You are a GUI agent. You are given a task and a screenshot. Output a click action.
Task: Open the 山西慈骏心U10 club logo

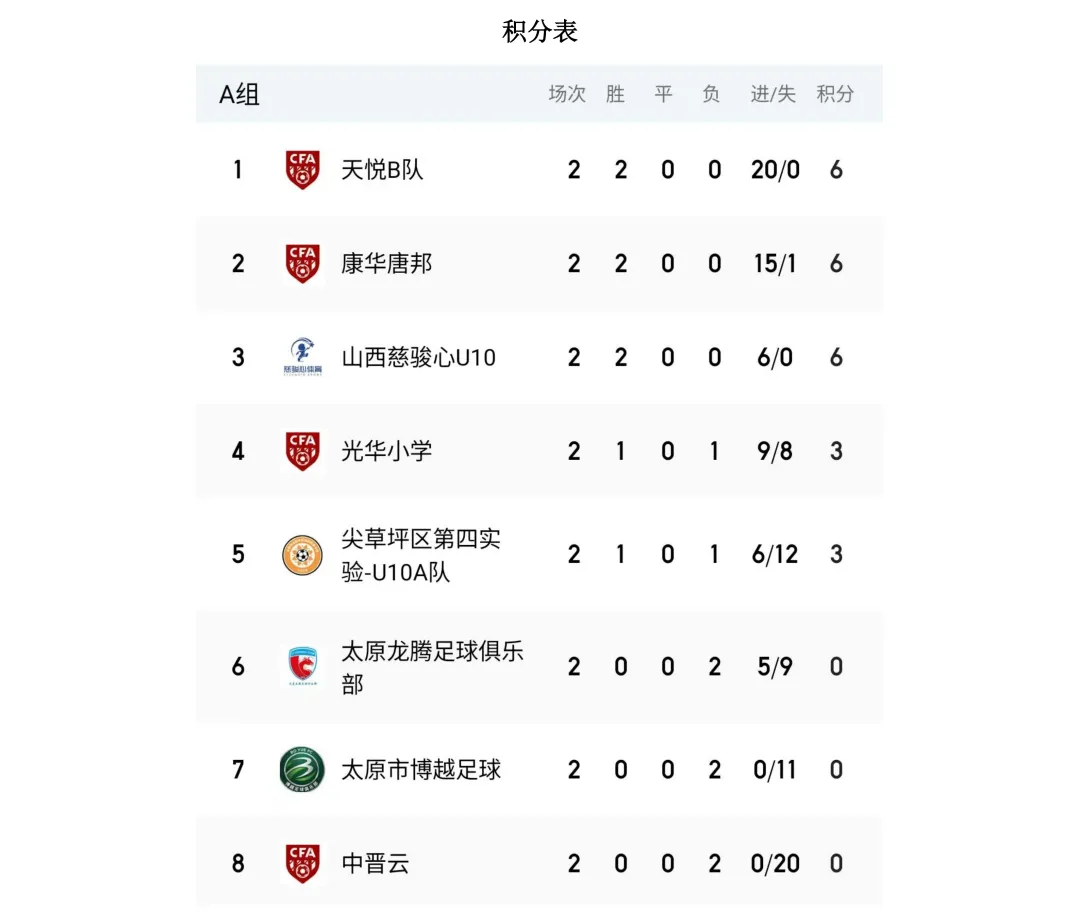pos(302,357)
